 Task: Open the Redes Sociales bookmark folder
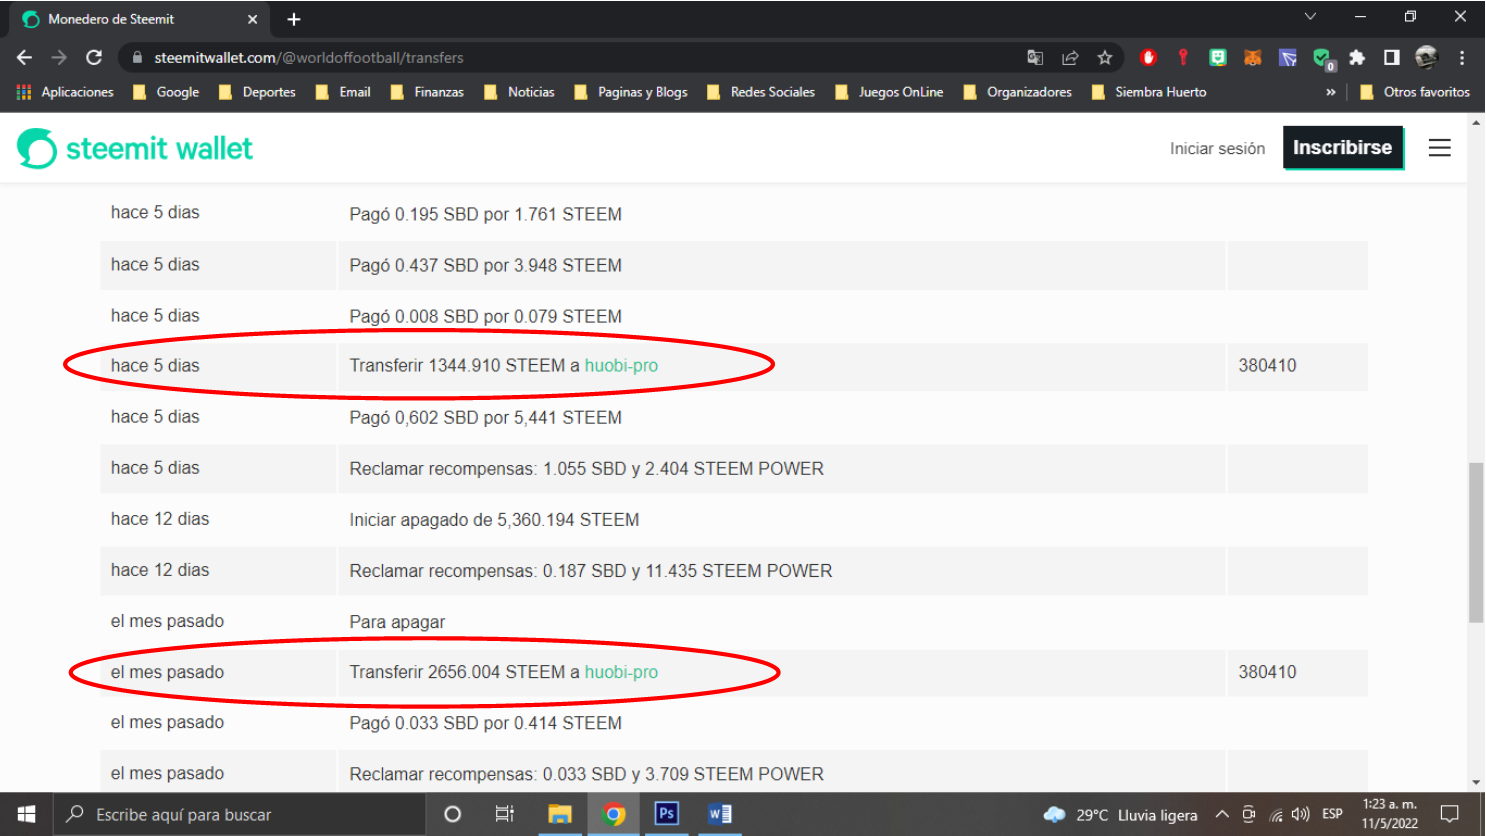(761, 92)
